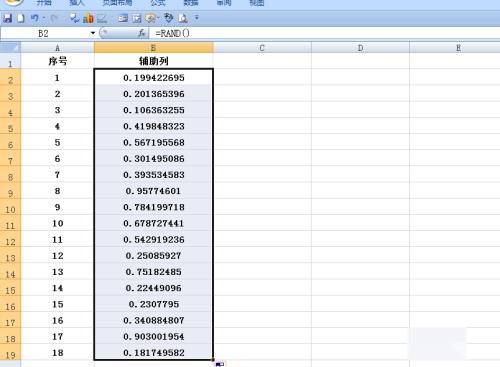Open the 公式 (Formulas) ribbon tab
Viewport: 500px width, 367px height.
point(158,3)
